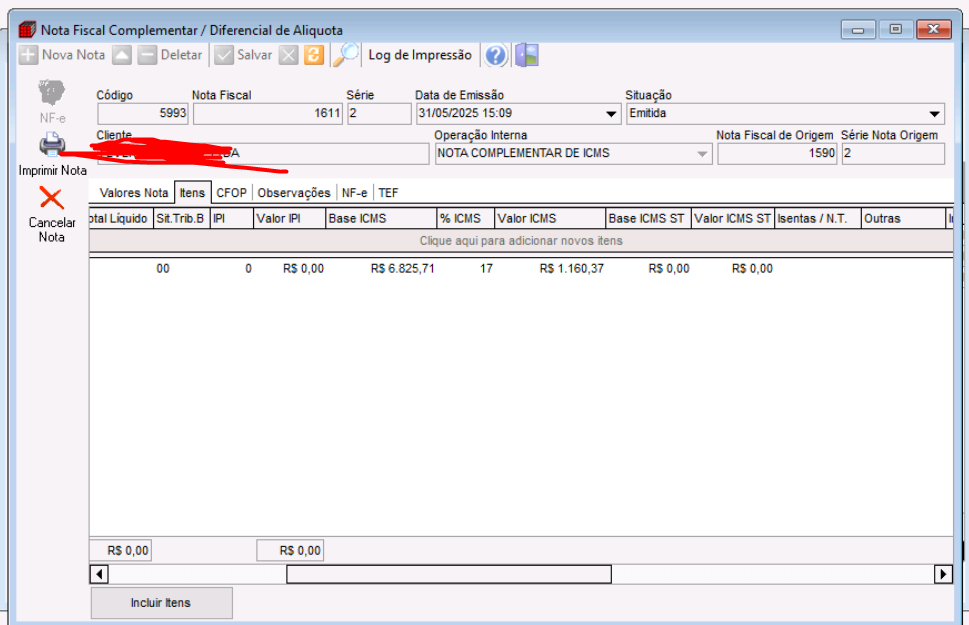This screenshot has width=969, height=625.
Task: Select the Itens tab
Action: point(192,193)
